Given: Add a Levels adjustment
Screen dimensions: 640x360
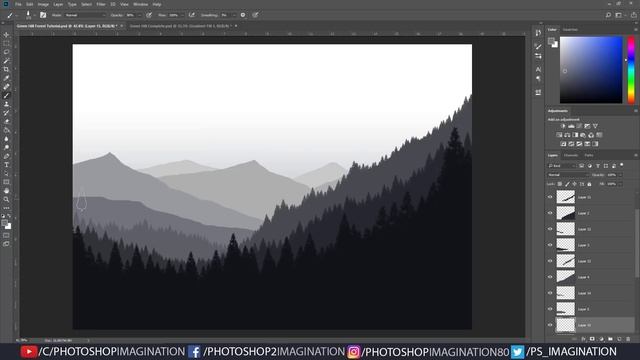Looking at the screenshot, I should pos(571,126).
